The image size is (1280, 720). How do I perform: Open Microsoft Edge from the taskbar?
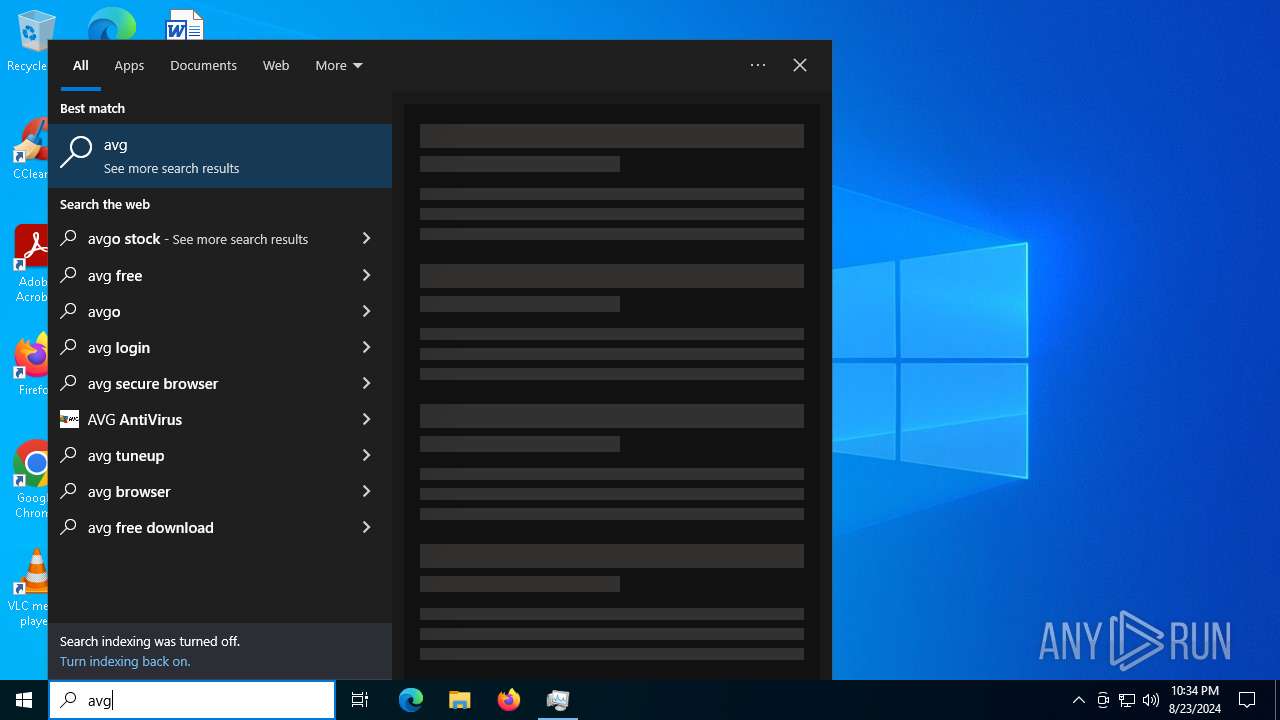point(411,700)
